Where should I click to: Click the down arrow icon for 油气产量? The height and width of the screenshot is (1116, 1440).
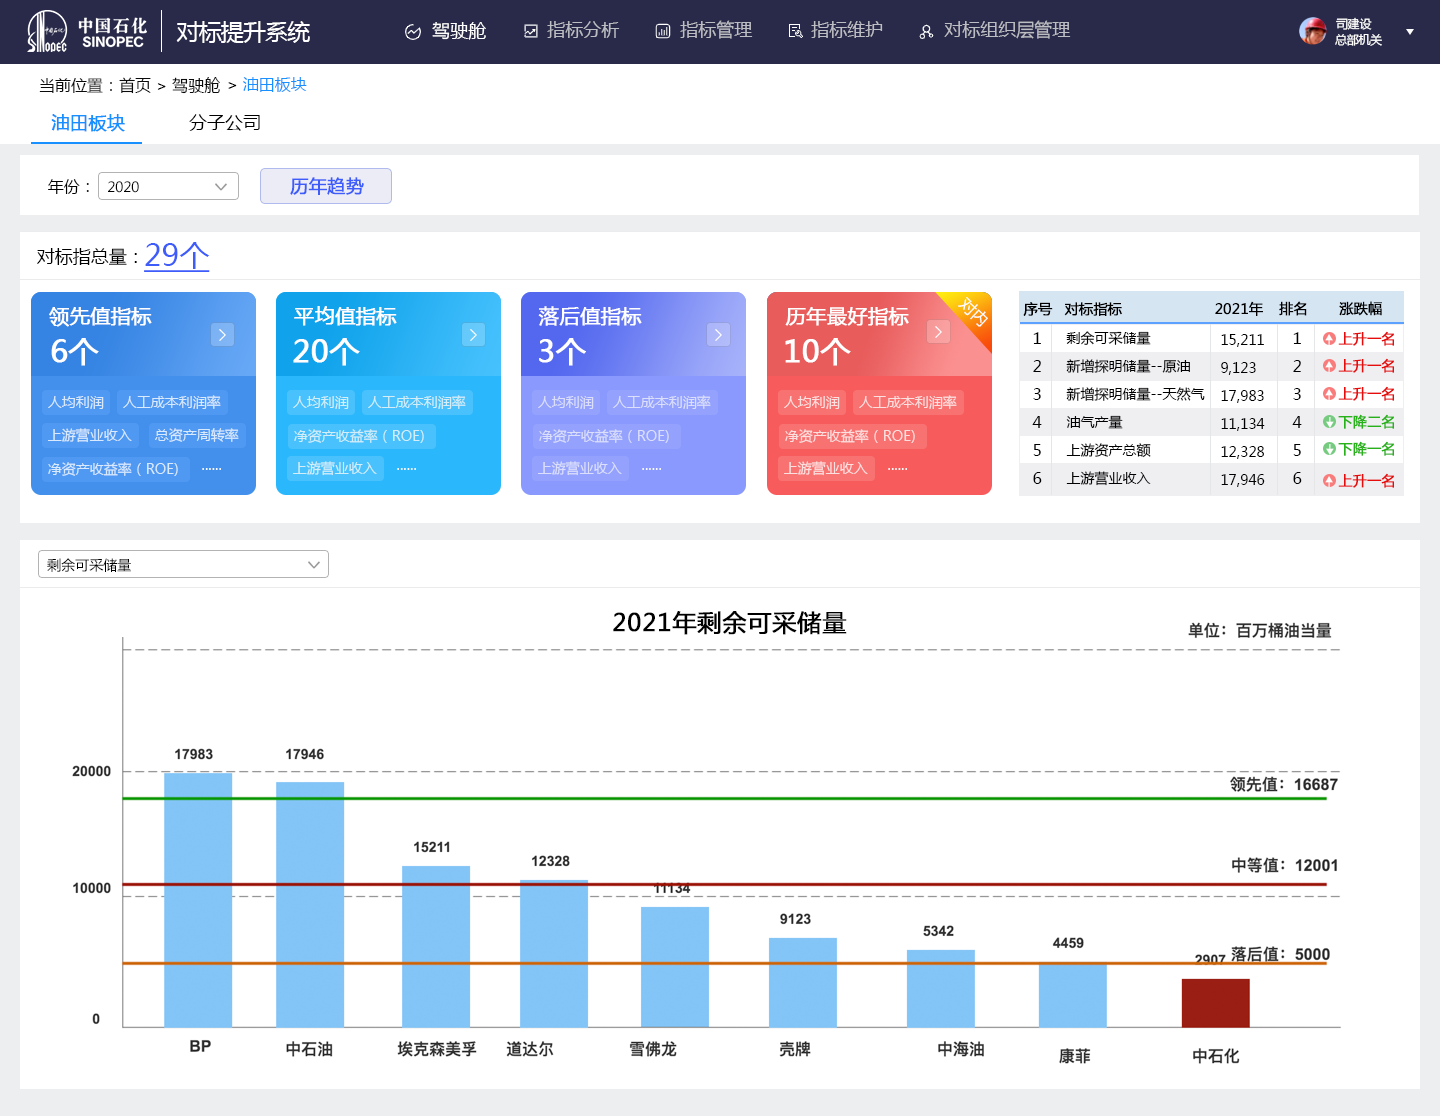pos(1329,422)
